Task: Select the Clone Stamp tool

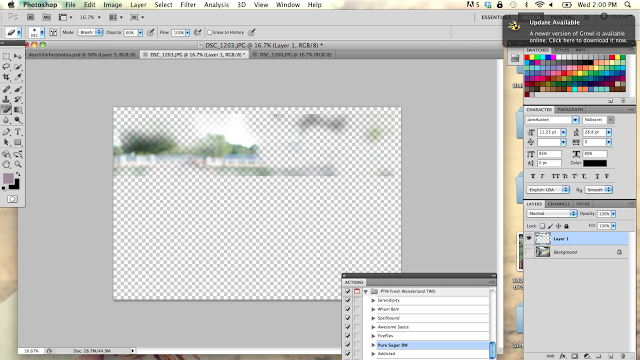Action: [6, 99]
